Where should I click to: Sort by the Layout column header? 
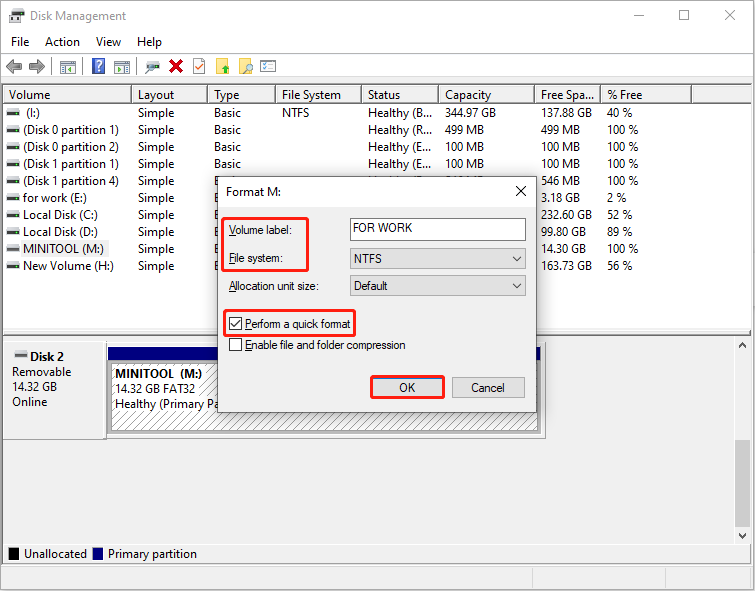(169, 95)
